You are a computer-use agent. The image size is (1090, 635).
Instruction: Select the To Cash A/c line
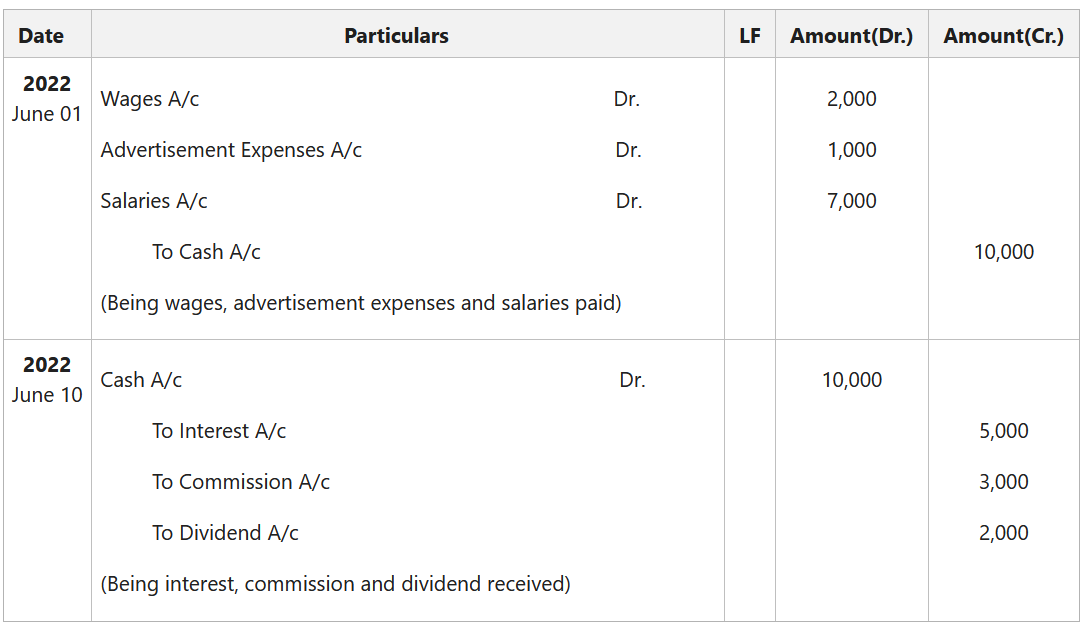click(206, 252)
